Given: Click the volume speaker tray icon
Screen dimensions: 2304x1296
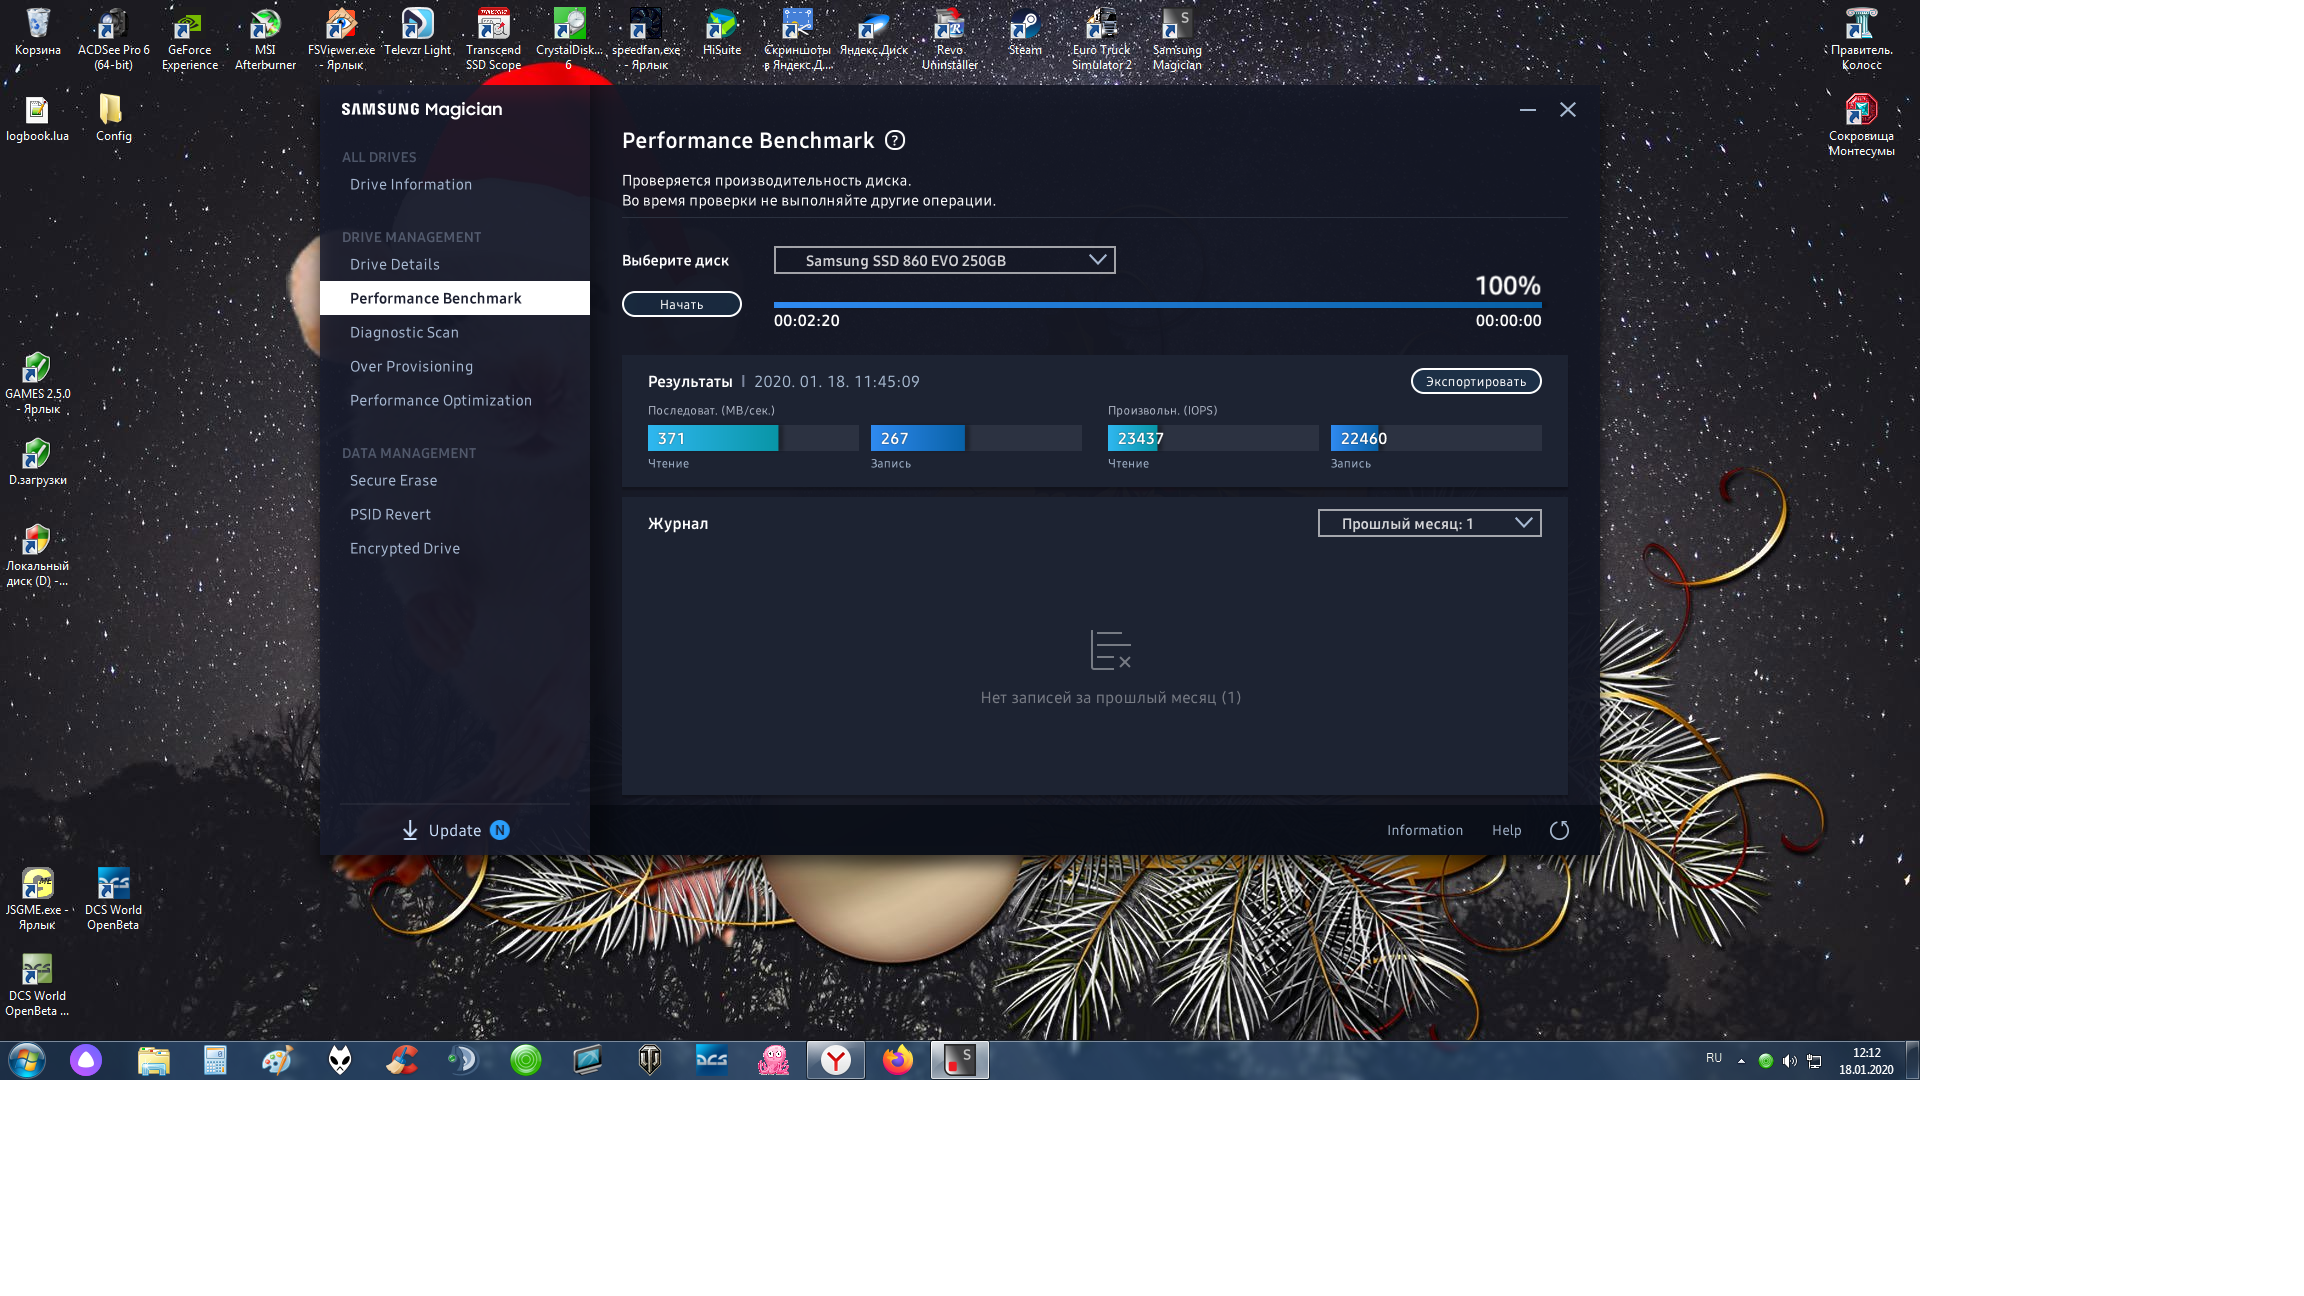Looking at the screenshot, I should (x=1789, y=1061).
